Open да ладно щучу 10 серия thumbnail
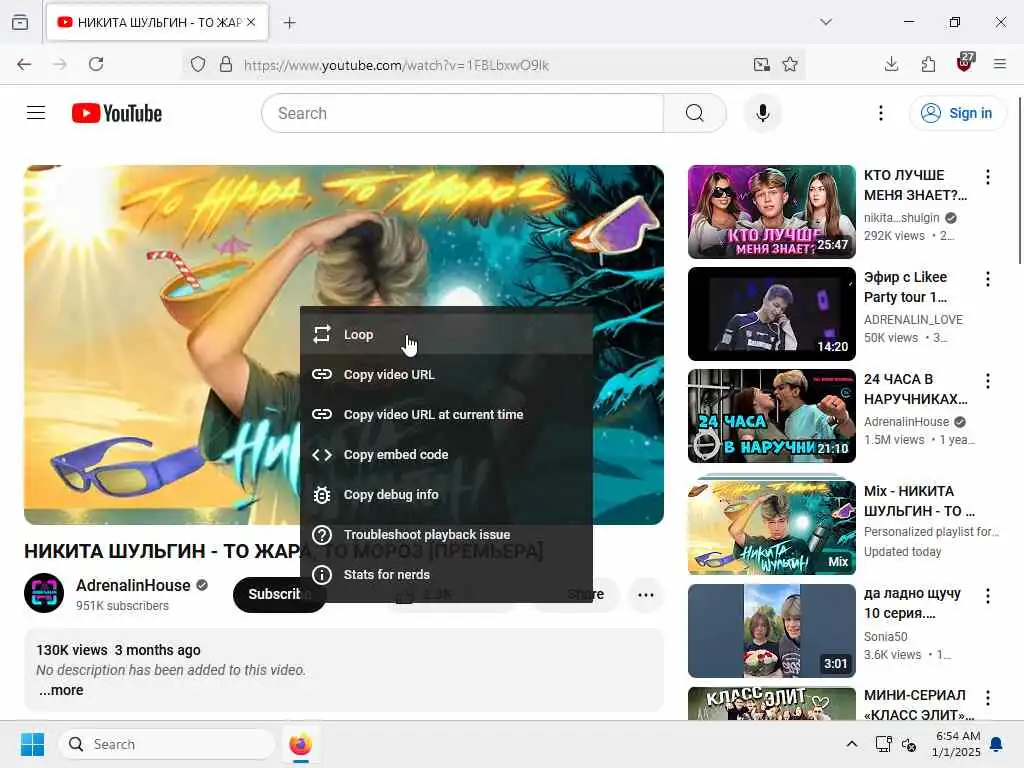 click(x=771, y=631)
